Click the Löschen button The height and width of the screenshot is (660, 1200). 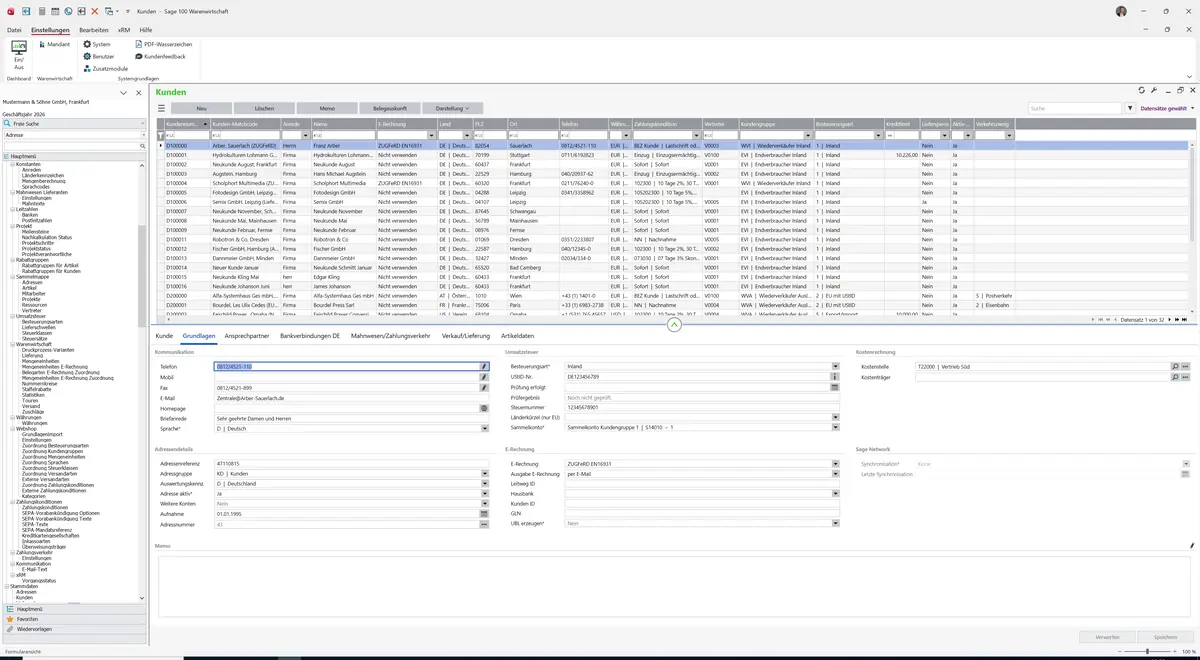(264, 108)
